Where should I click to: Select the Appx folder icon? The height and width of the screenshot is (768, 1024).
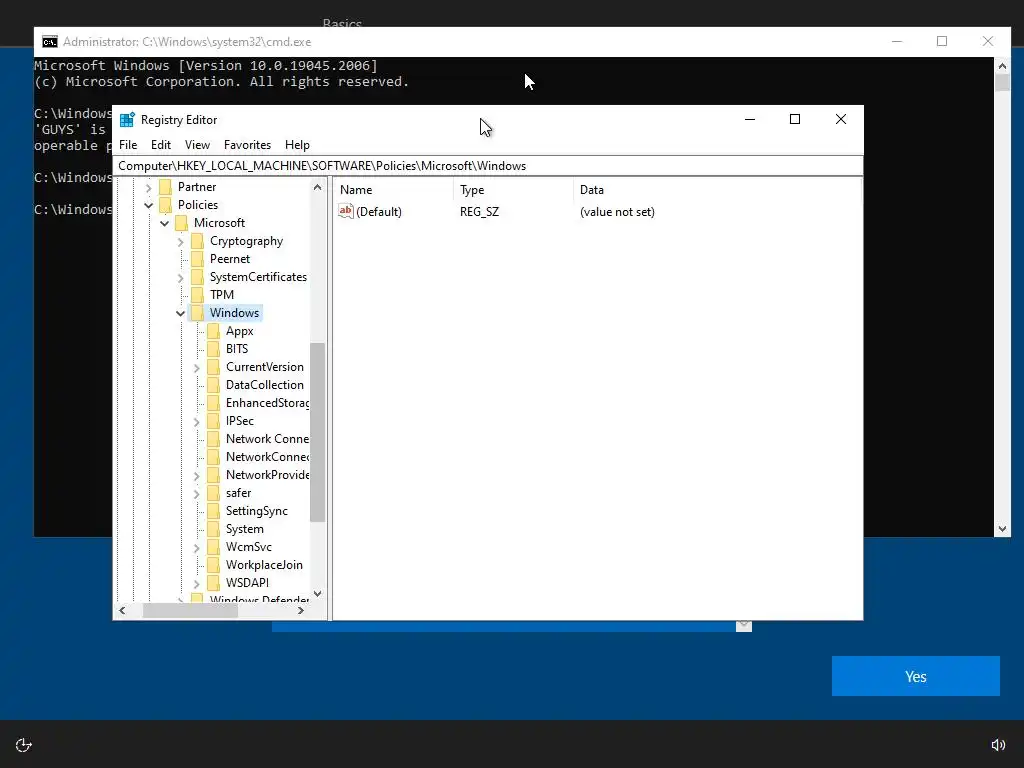point(214,331)
